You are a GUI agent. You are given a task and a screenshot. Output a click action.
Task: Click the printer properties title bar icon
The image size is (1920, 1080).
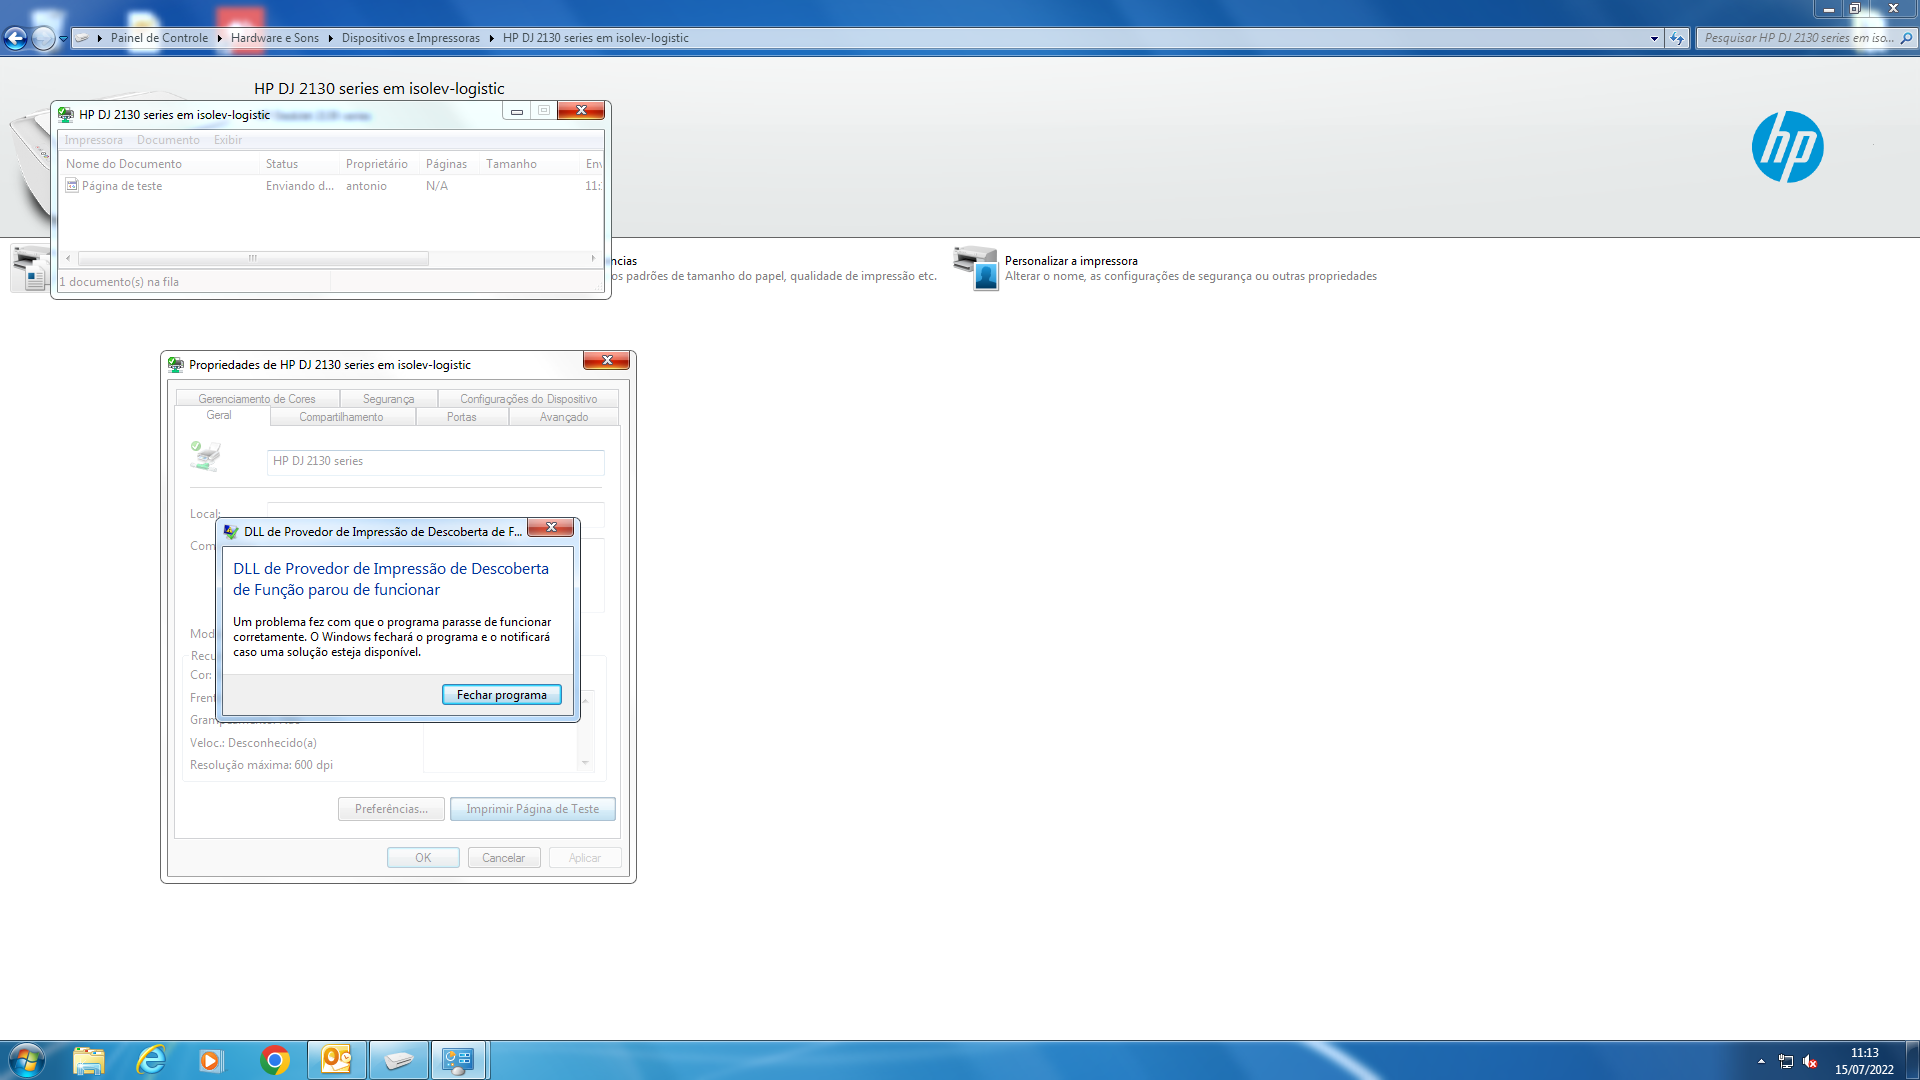[176, 364]
